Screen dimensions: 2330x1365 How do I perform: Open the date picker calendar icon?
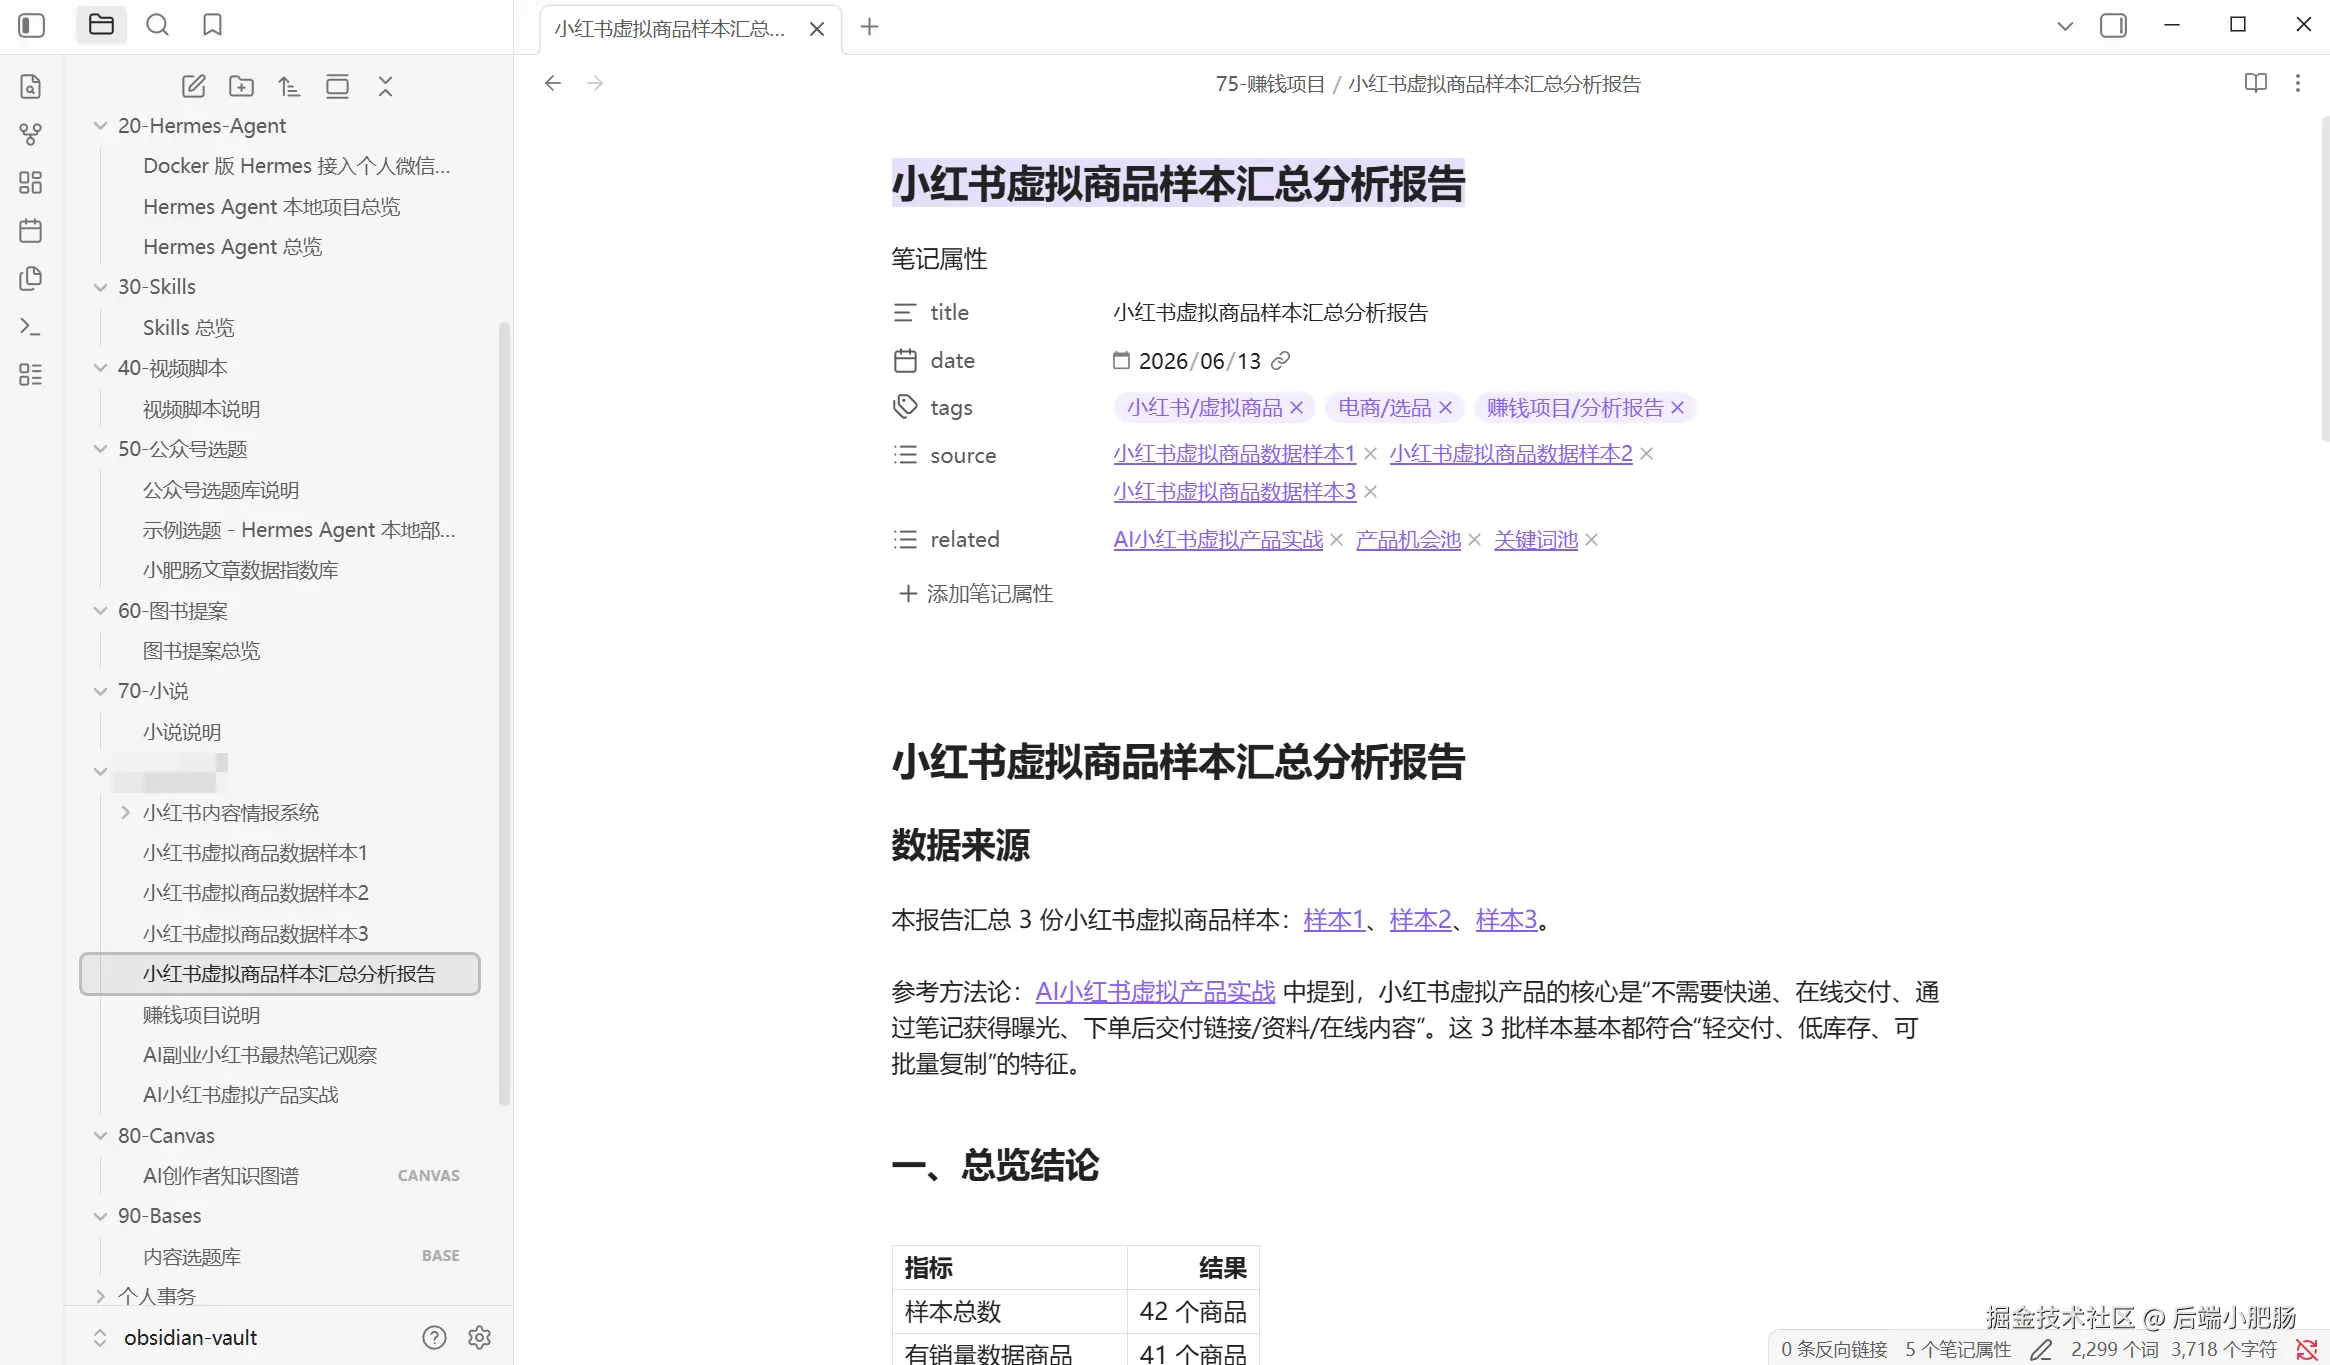click(1121, 360)
